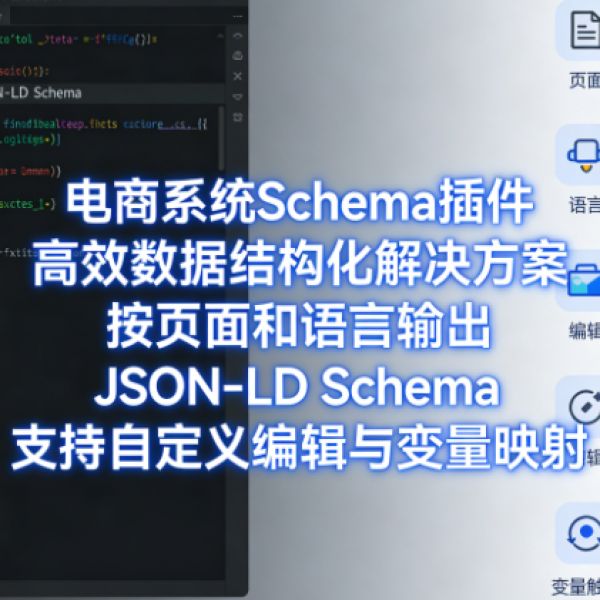Screen dimensions: 600x600
Task: Click the 页面 label text
Action: pos(585,80)
